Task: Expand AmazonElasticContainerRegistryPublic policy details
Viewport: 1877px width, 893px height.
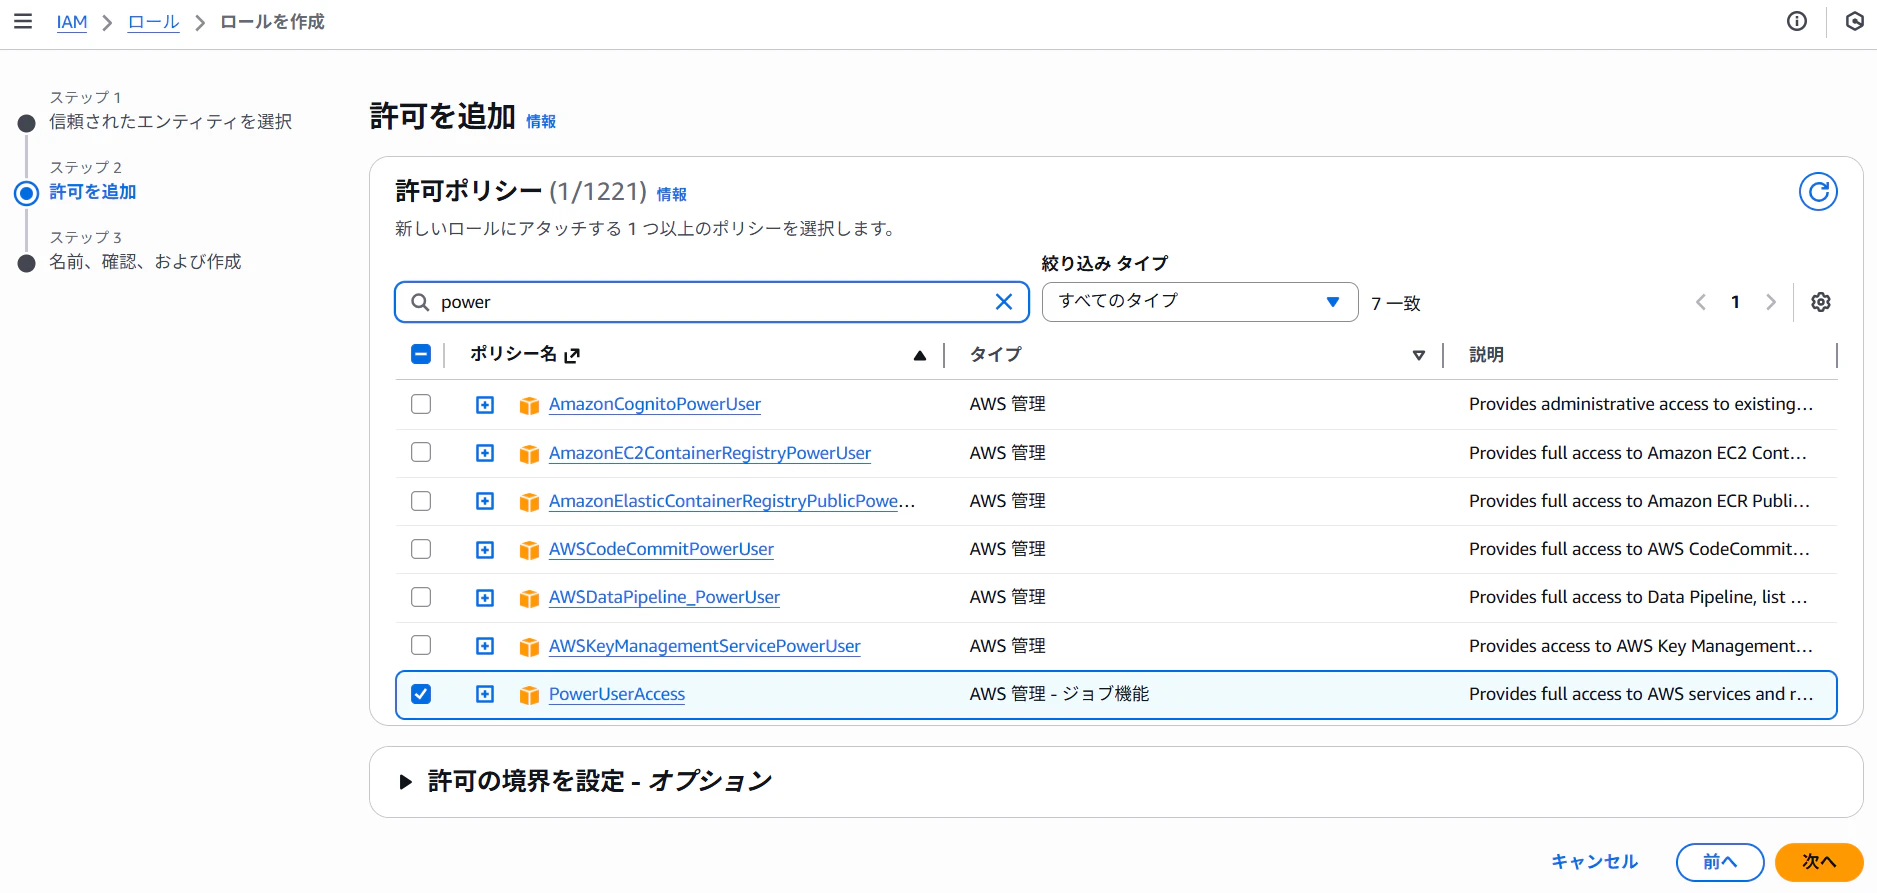Action: pos(485,501)
